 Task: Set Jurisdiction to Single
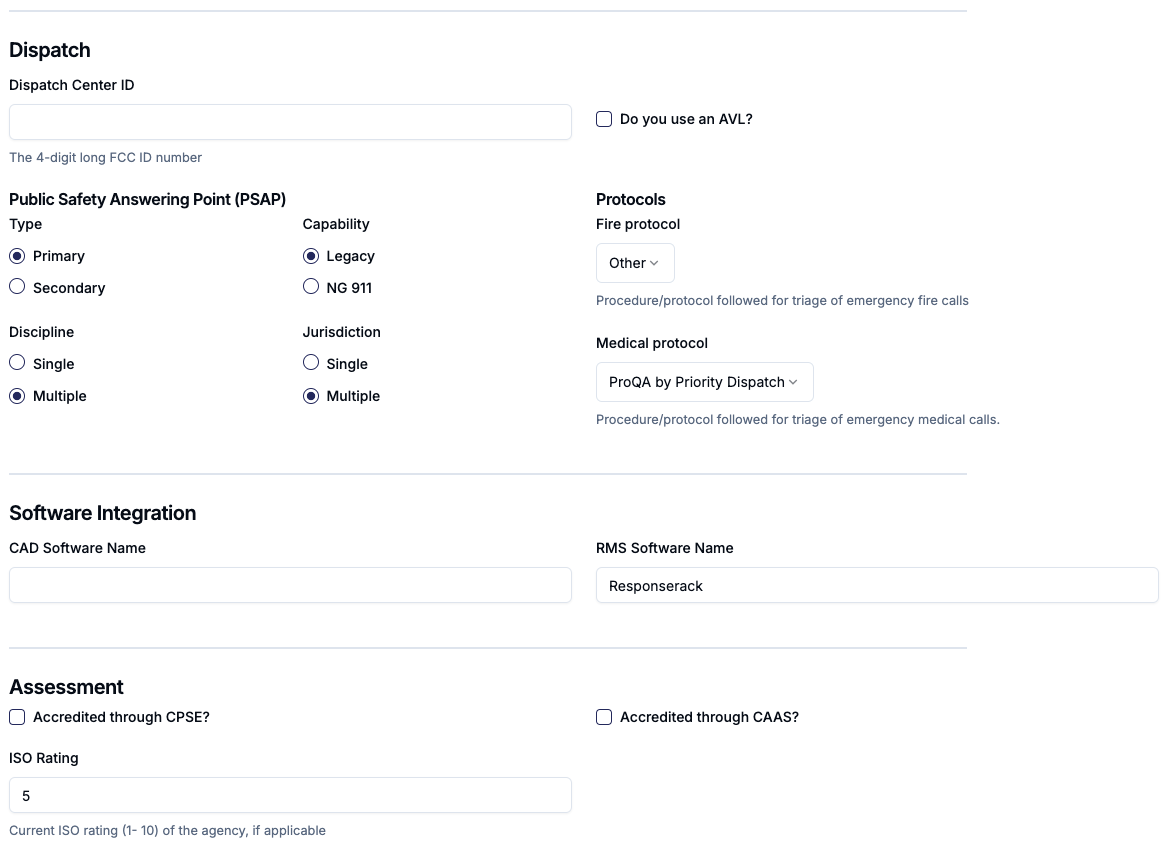point(311,364)
